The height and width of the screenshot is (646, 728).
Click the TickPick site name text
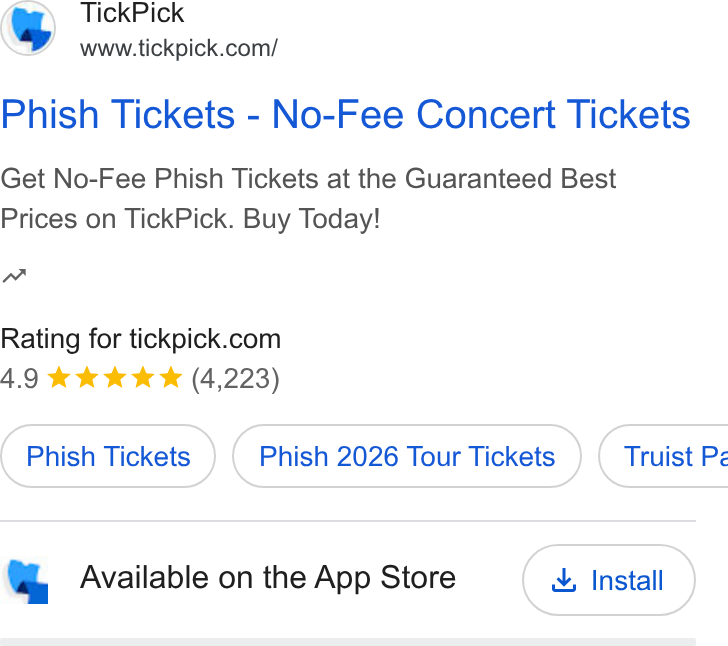pyautogui.click(x=132, y=13)
